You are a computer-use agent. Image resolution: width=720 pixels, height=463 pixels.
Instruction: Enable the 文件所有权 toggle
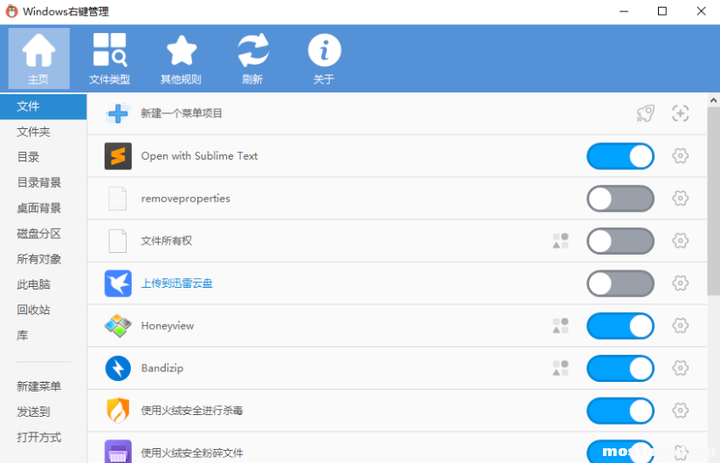(620, 241)
